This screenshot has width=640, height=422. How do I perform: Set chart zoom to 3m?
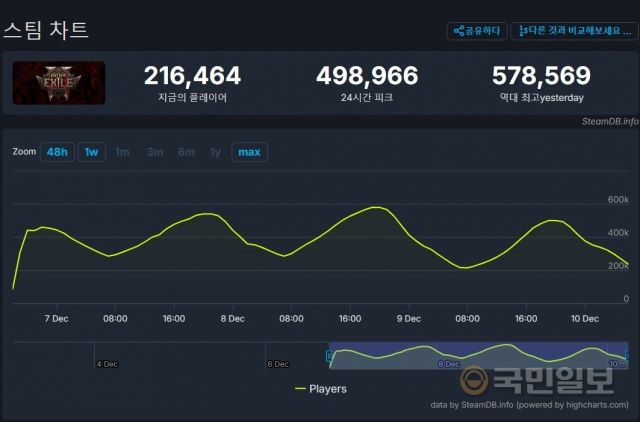155,152
